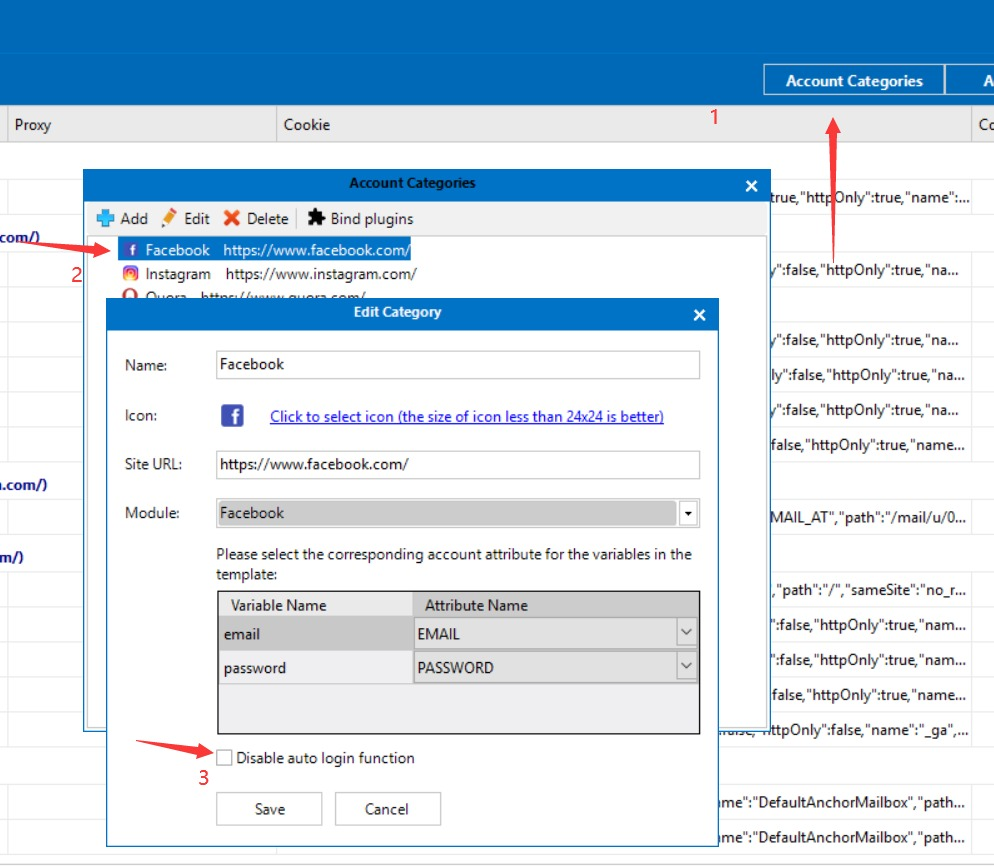Close the Edit Category dialog
Image resolution: width=994 pixels, height=866 pixels.
coord(699,315)
